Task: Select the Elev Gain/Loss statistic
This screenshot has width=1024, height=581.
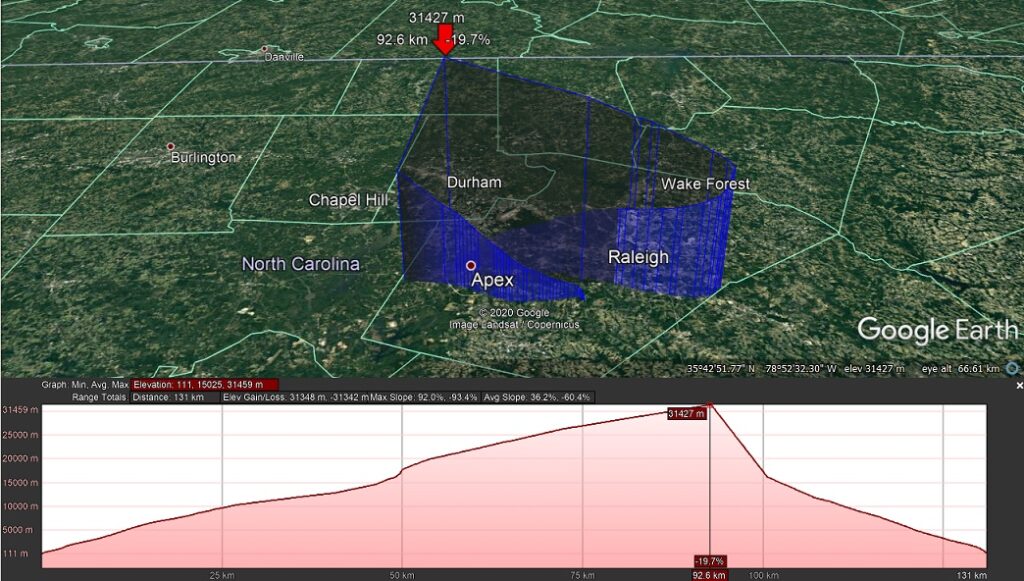Action: point(296,397)
